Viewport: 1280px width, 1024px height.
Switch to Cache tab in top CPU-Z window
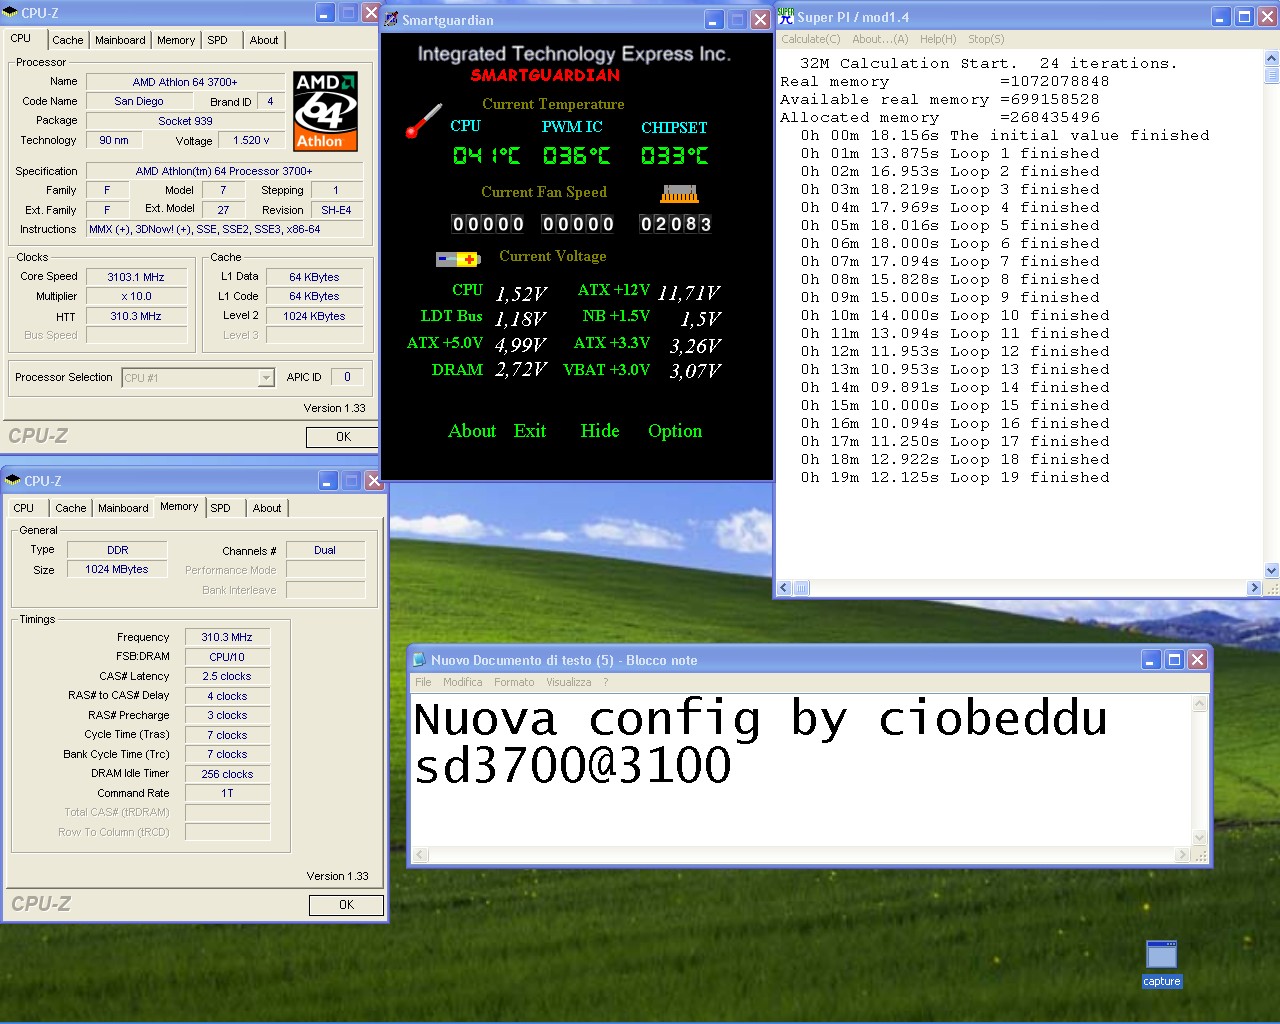[x=68, y=40]
